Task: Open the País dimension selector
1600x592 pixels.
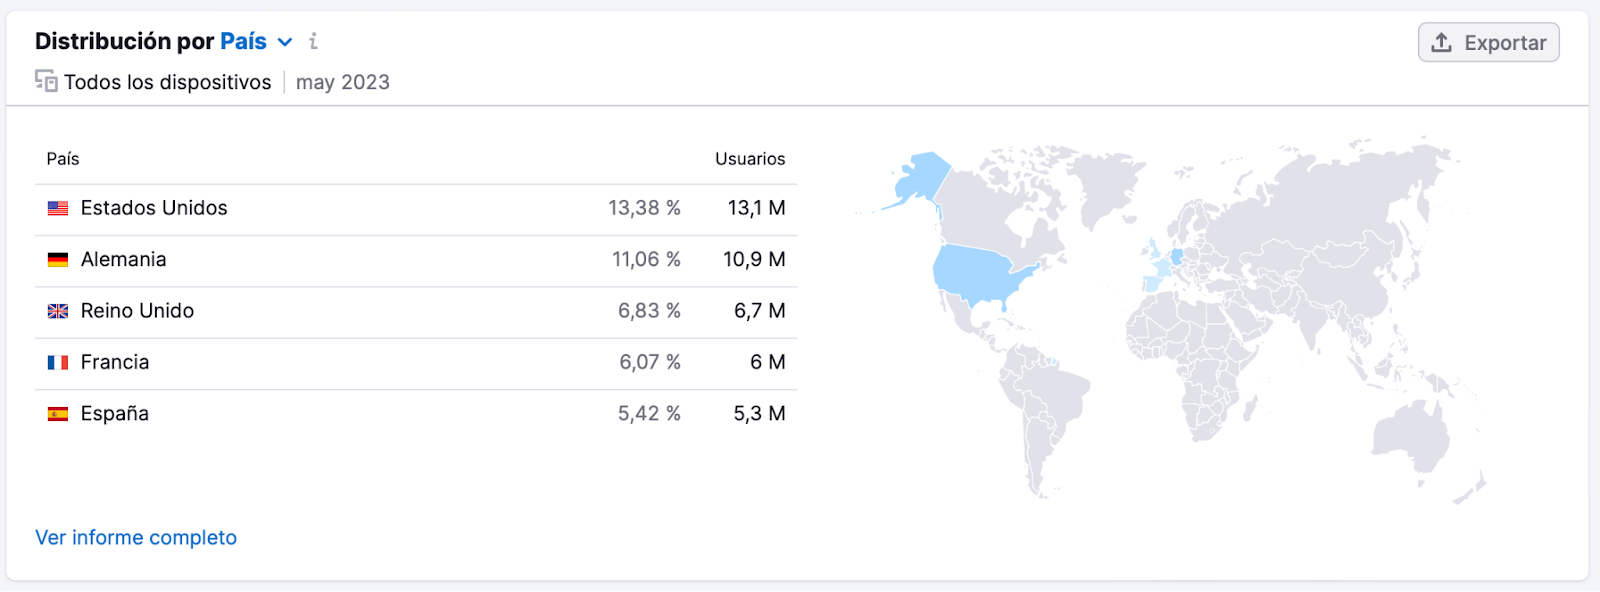Action: 243,41
